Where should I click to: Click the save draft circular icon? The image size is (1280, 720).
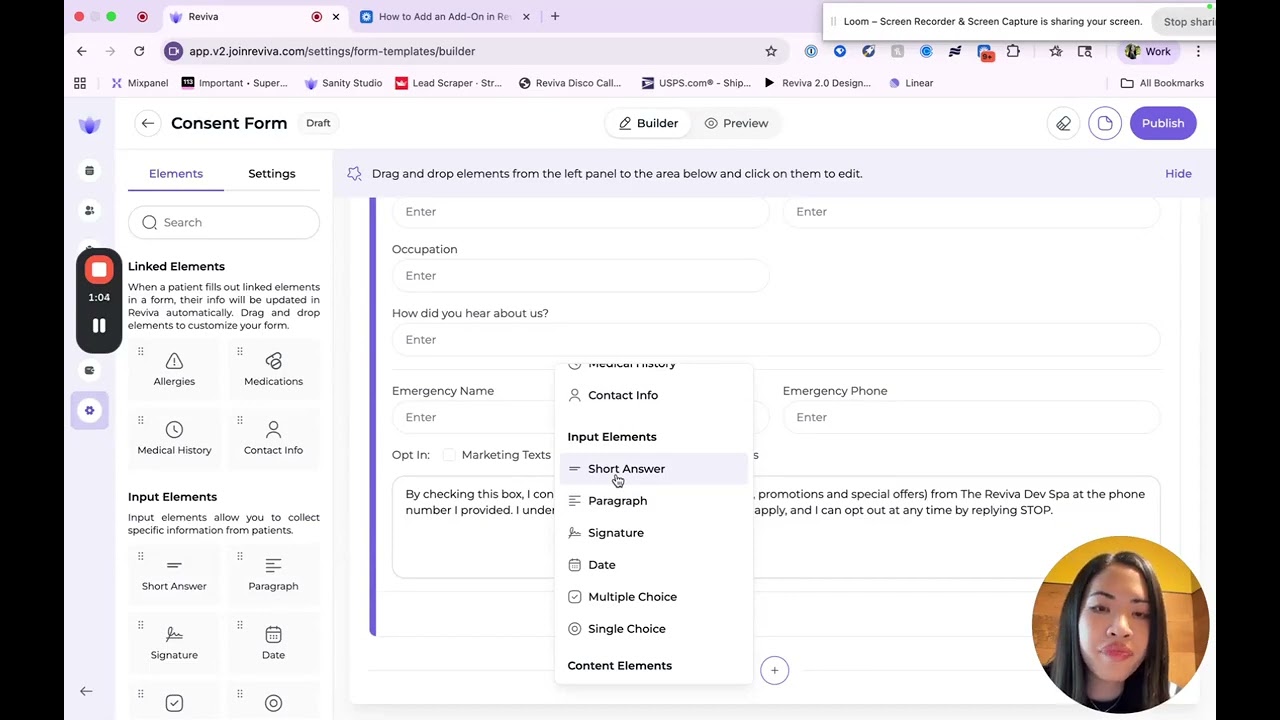pos(1105,123)
